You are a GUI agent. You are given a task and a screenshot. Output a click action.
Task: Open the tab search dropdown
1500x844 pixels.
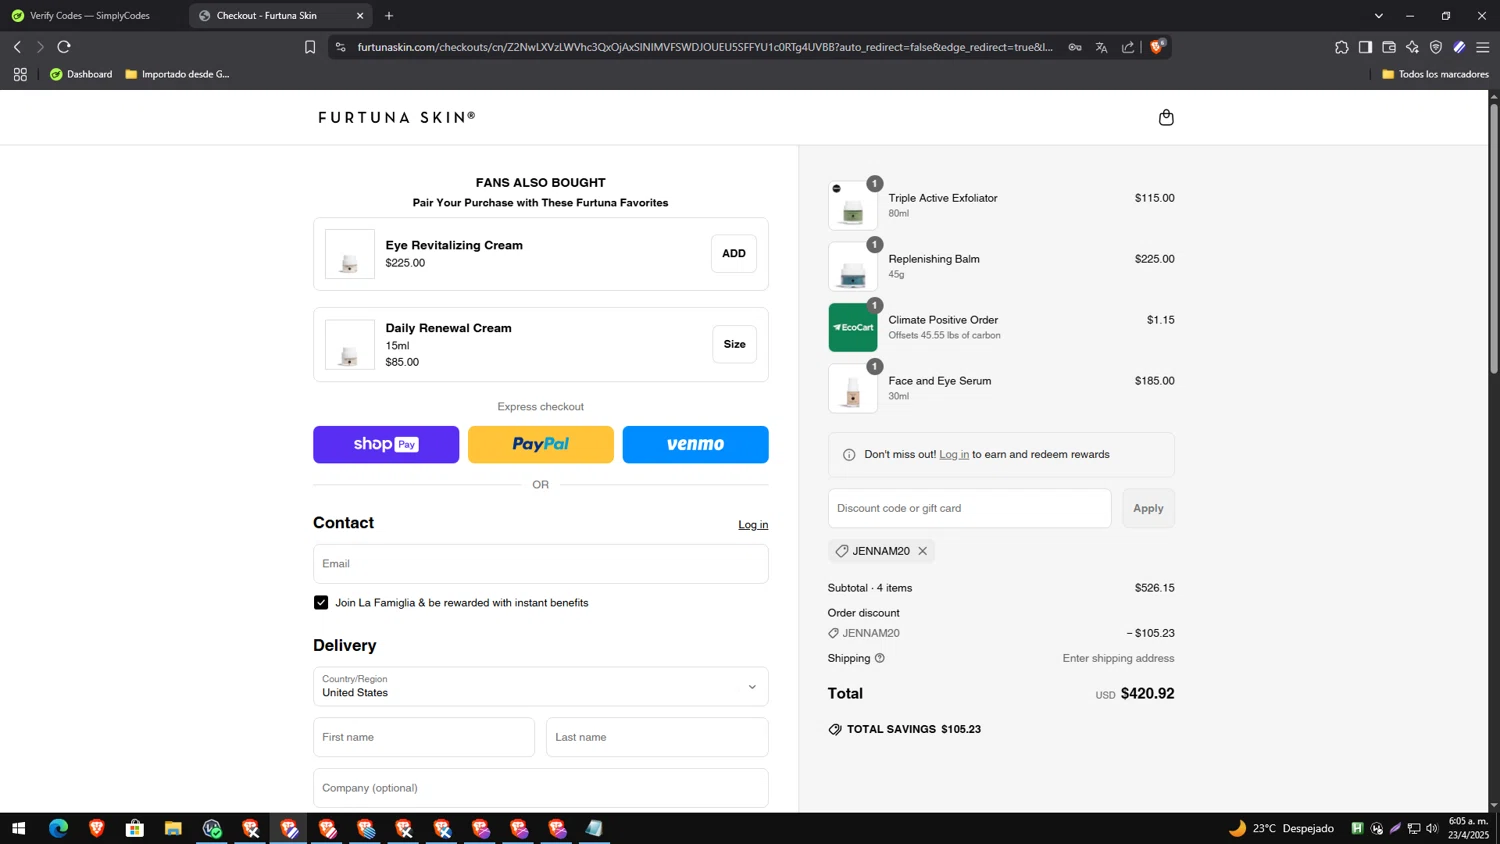(x=1379, y=16)
